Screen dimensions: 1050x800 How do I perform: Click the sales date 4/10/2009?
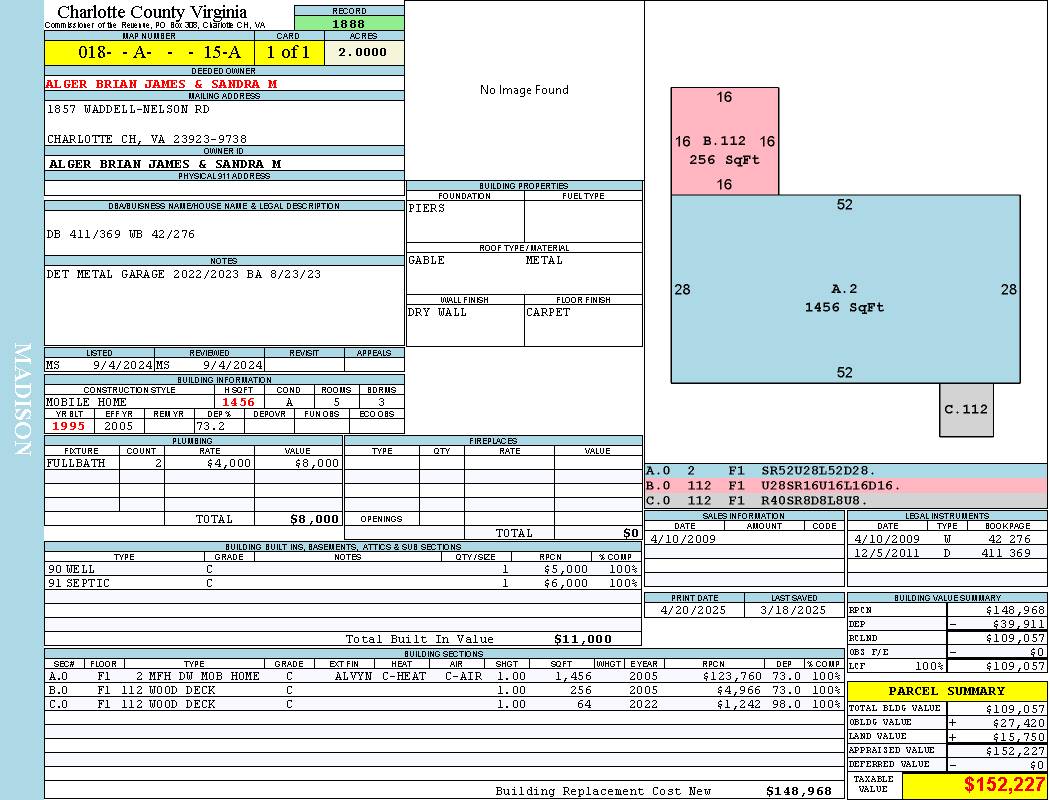[x=682, y=539]
